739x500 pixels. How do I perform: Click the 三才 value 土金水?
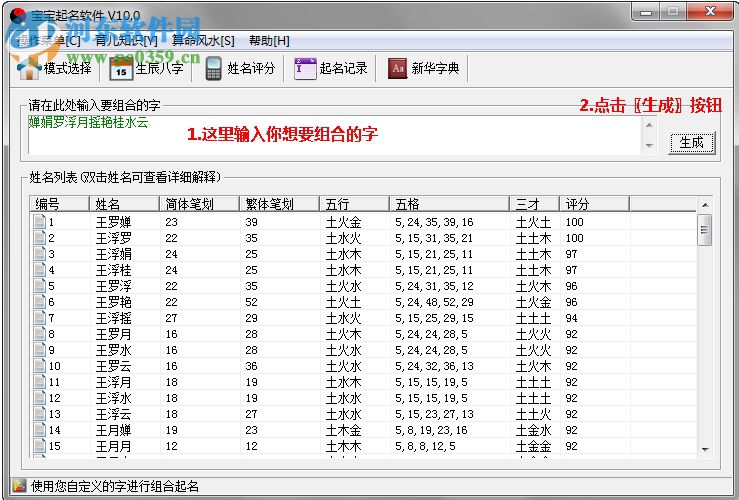click(x=533, y=430)
